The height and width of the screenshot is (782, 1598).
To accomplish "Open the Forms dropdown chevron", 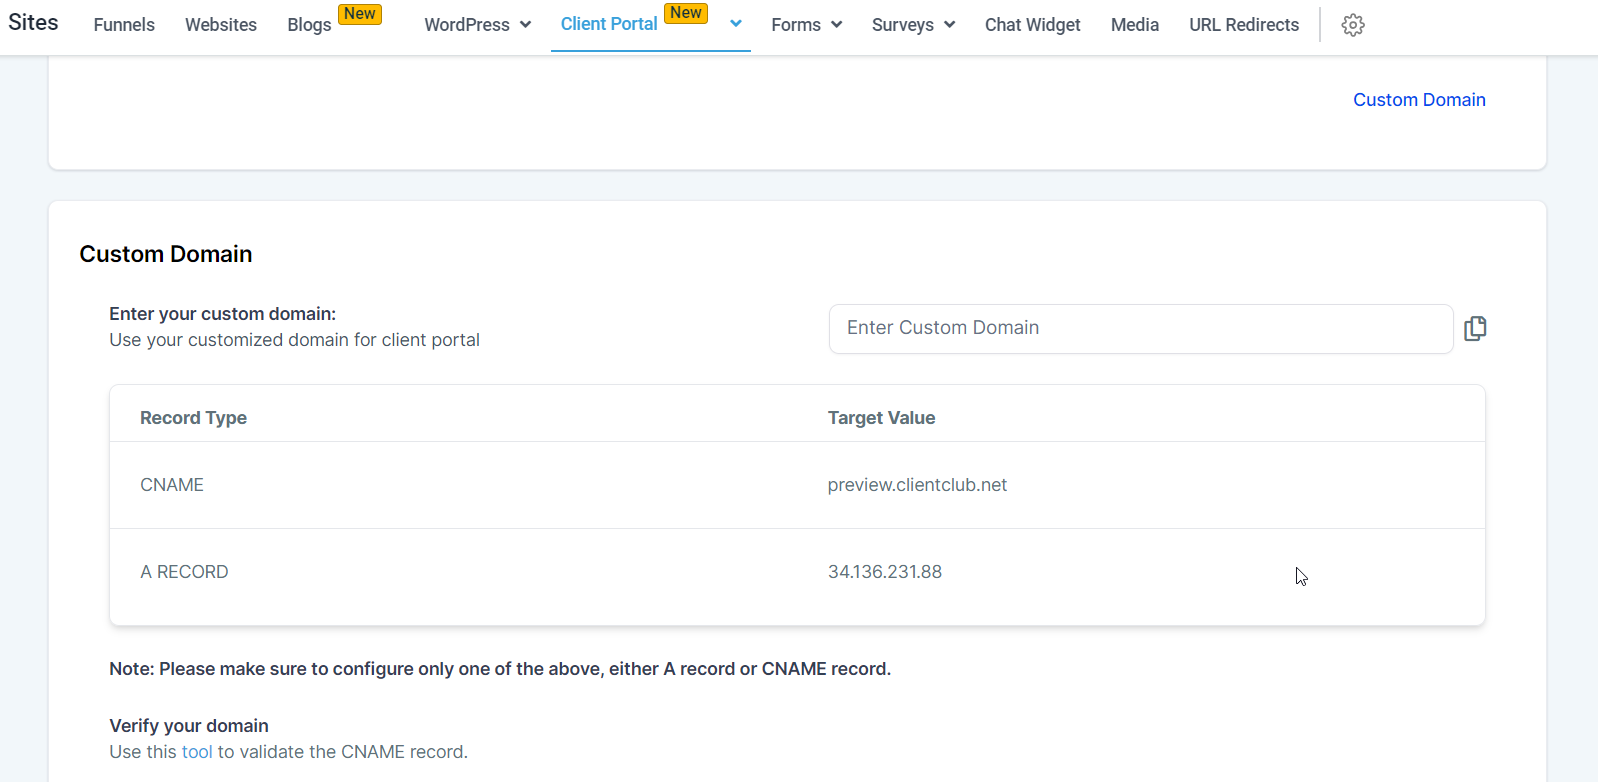I will click(x=836, y=25).
